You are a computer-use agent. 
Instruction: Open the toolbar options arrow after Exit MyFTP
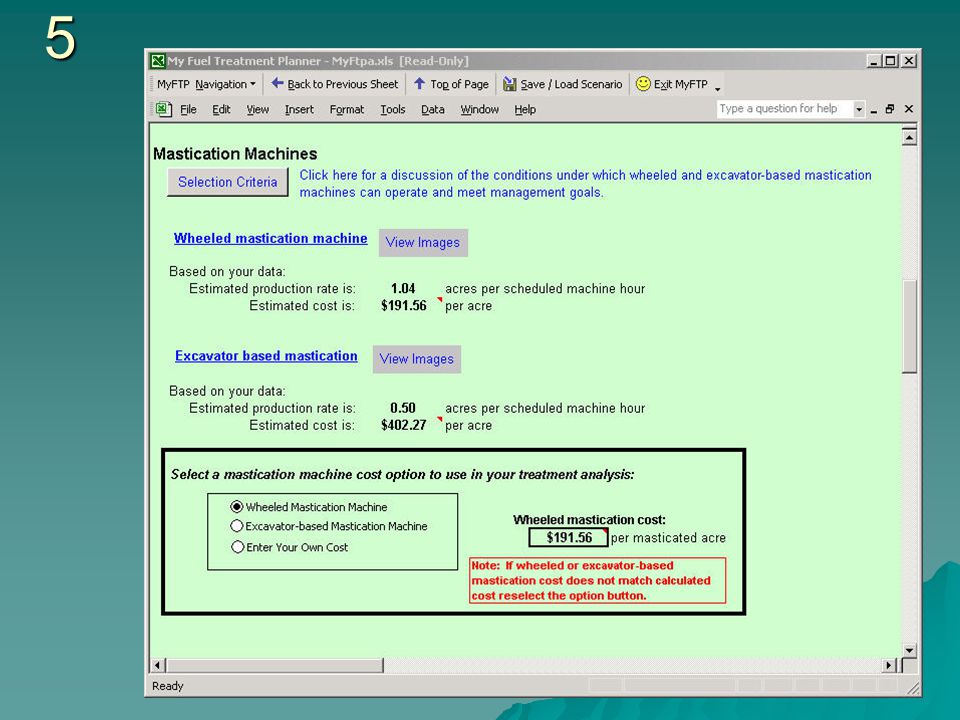click(x=718, y=89)
